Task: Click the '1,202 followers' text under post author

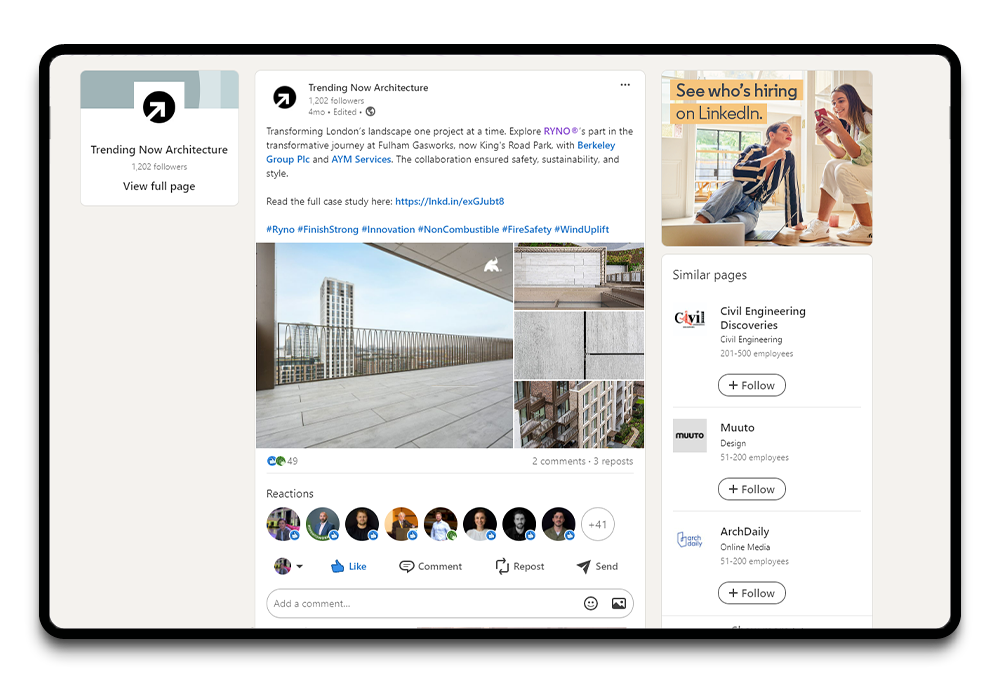Action: (x=336, y=101)
